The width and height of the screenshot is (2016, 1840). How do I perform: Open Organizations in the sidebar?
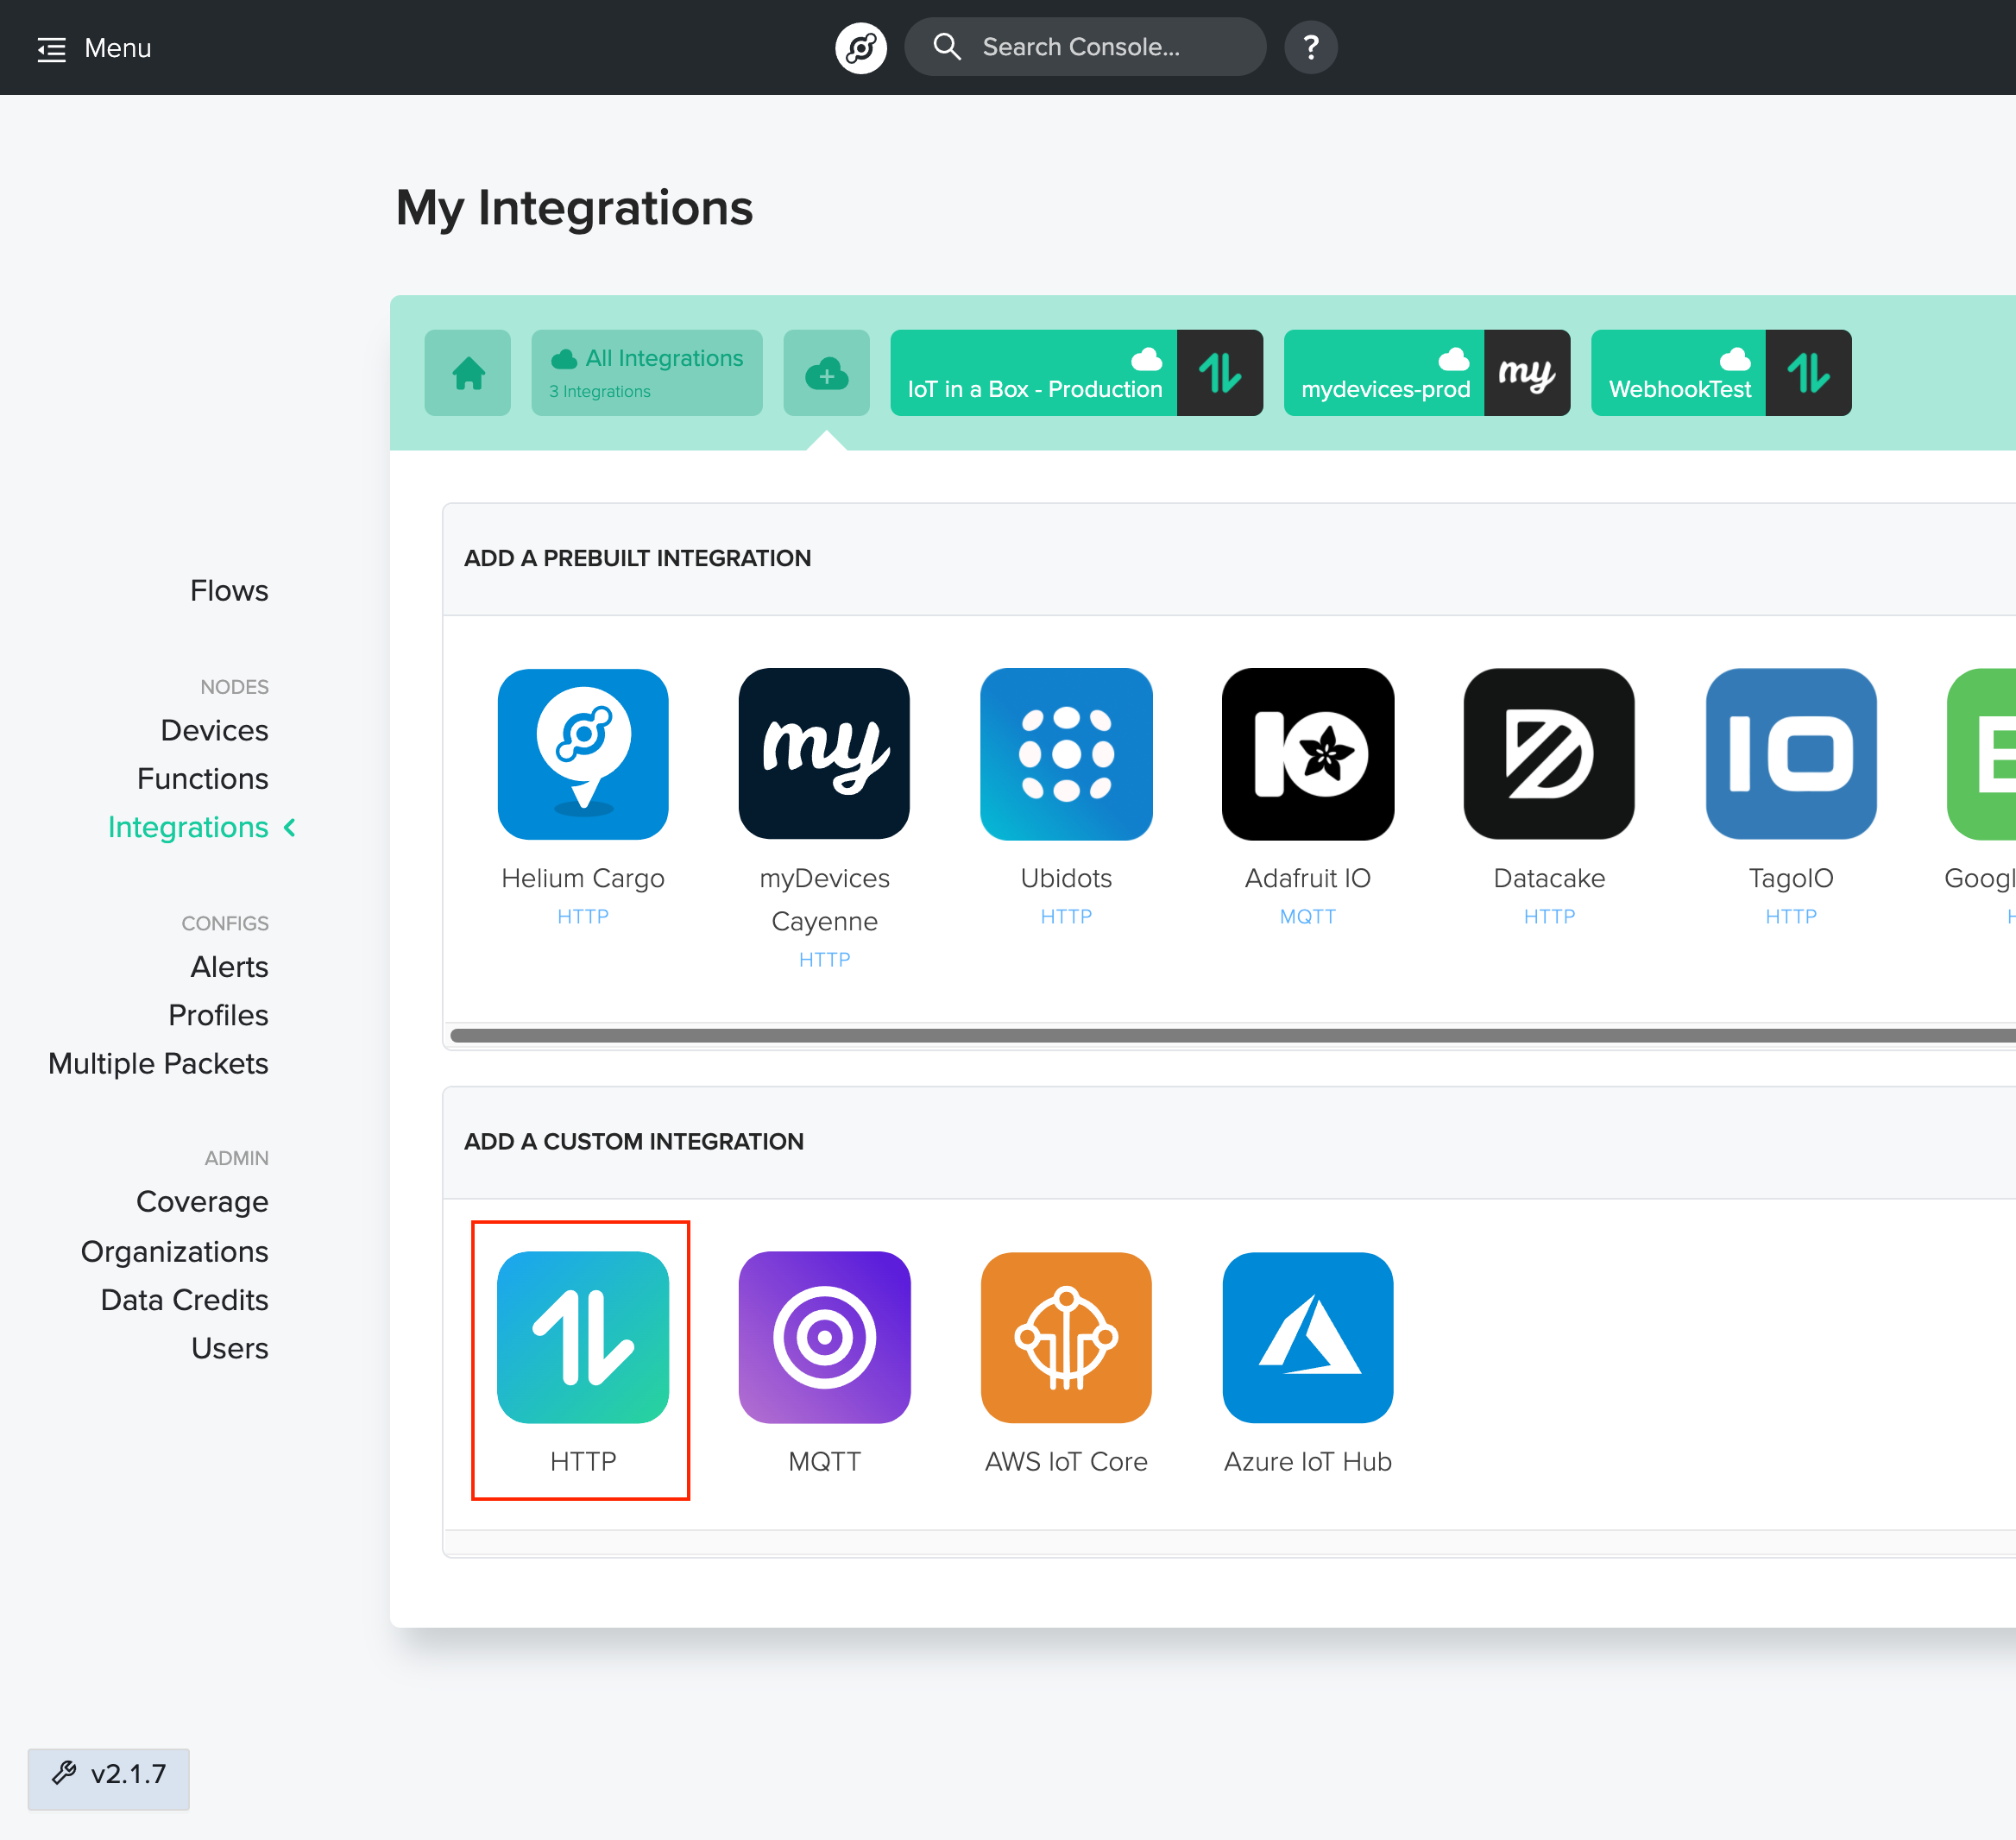click(175, 1252)
